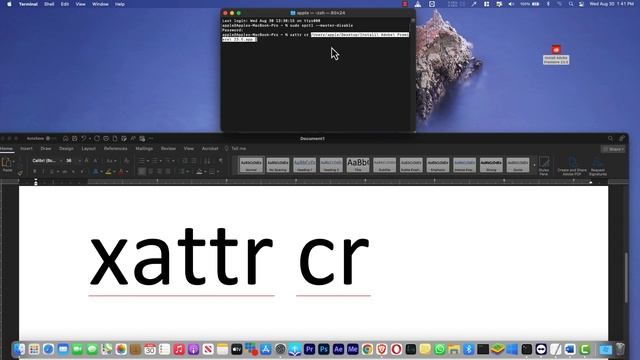
Task: Open Photoshop from the Dock
Action: tap(324, 349)
